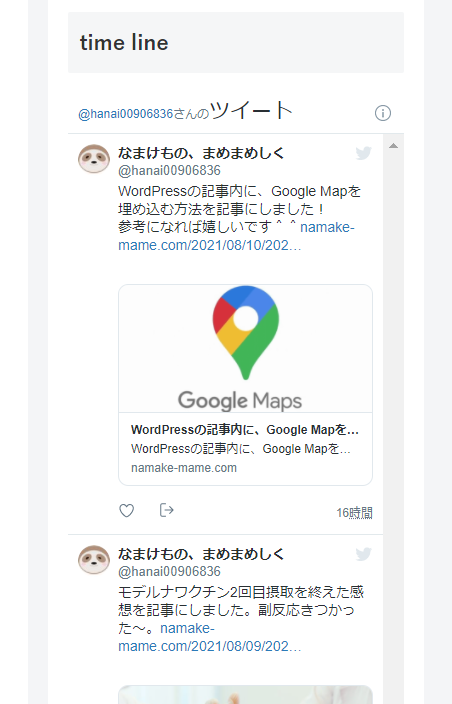Click the Google Maps card image
The width and height of the screenshot is (452, 704).
(x=246, y=348)
